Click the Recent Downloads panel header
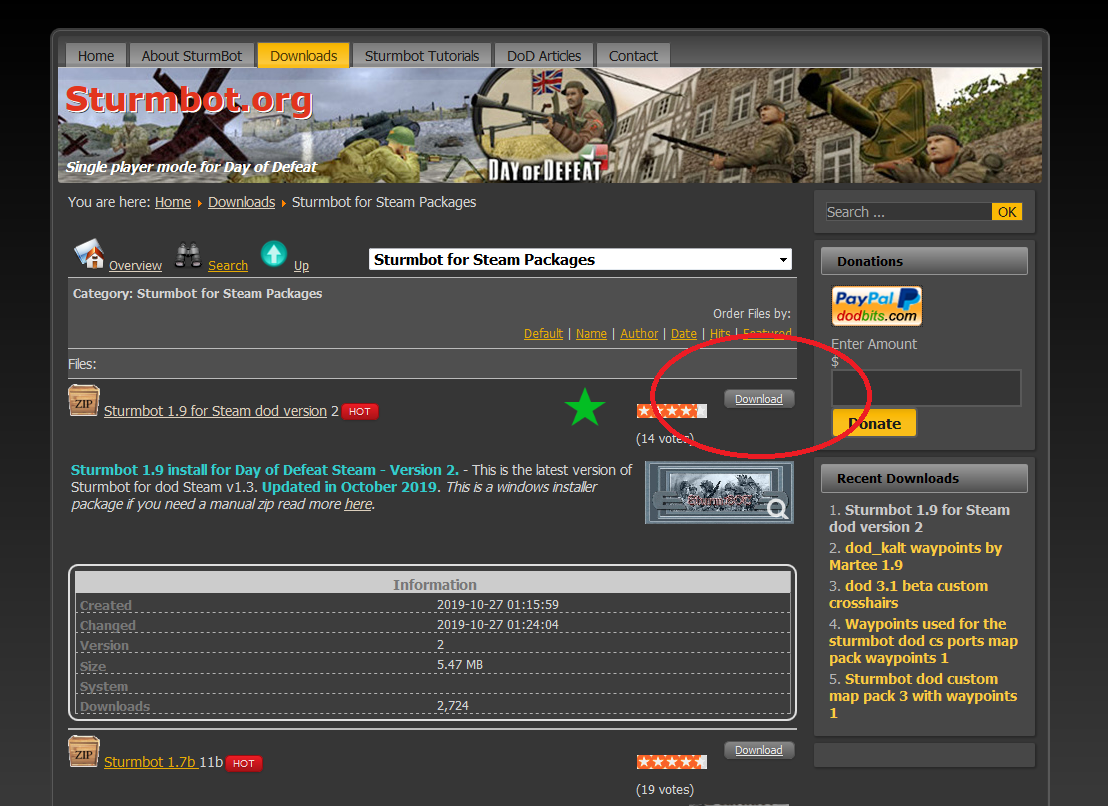 (x=924, y=478)
